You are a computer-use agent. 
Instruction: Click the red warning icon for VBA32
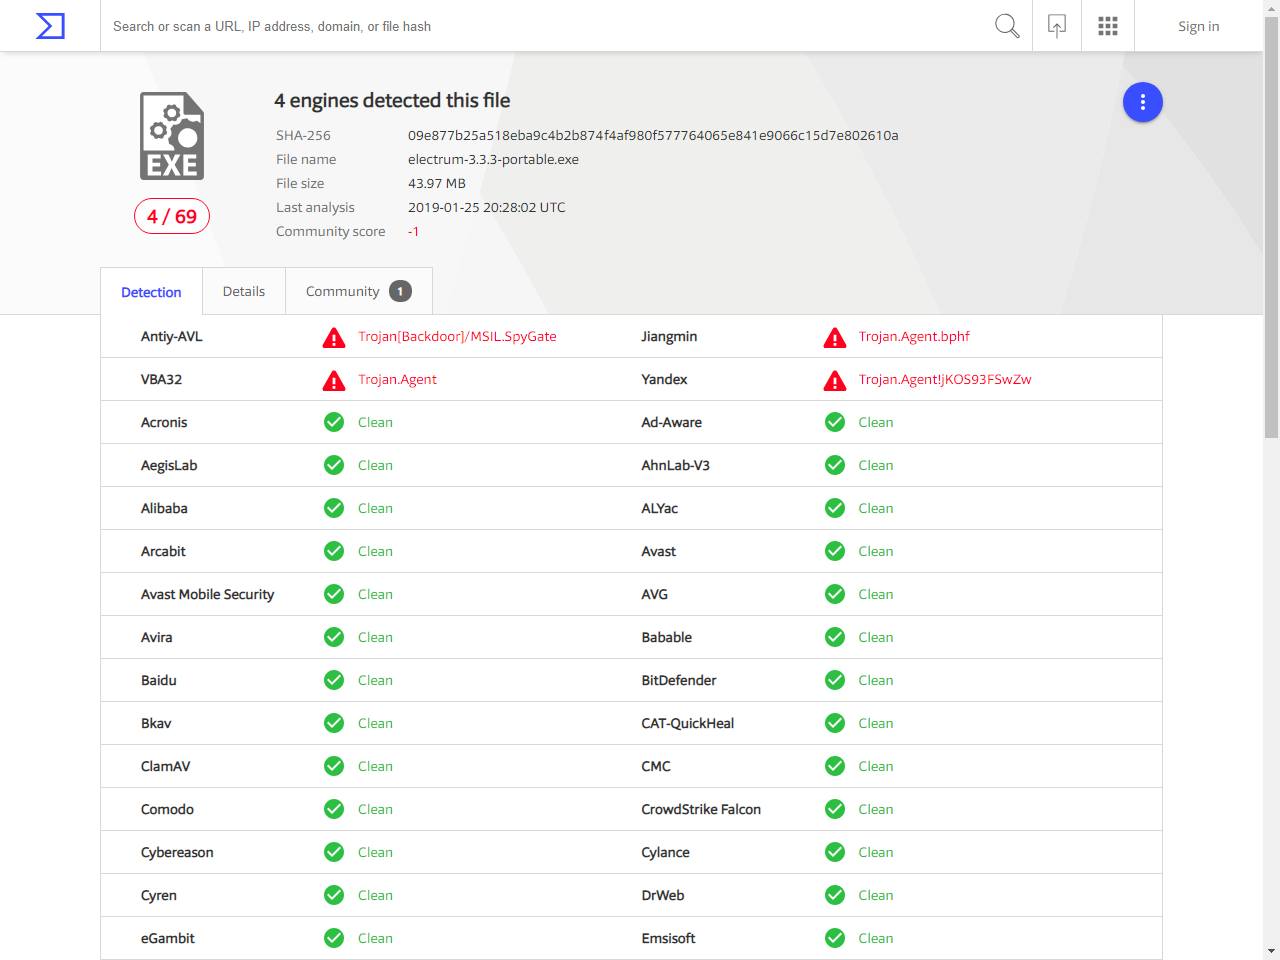coord(334,381)
